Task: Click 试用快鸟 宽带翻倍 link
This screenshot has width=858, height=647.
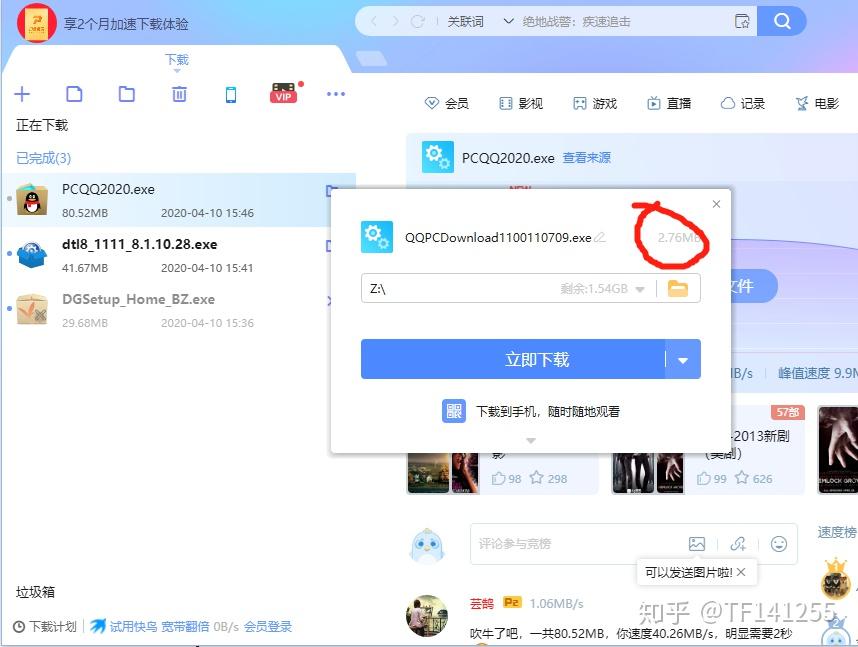Action: (159, 626)
